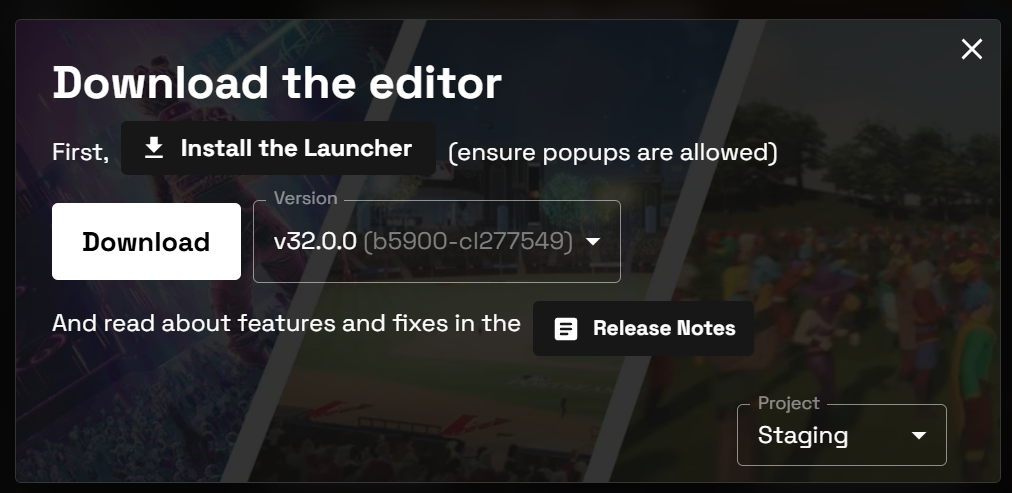
Task: Click the white Download button
Action: pos(147,241)
